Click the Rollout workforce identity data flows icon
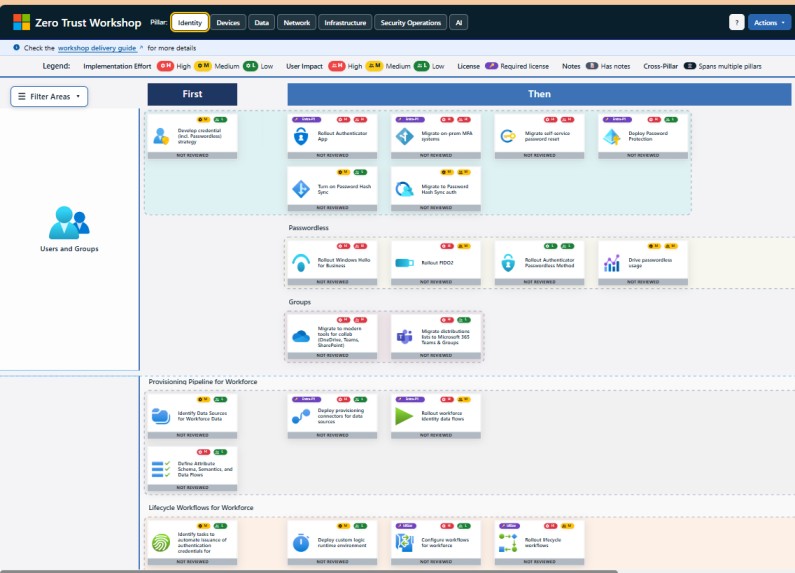The width and height of the screenshot is (795, 573). point(404,415)
